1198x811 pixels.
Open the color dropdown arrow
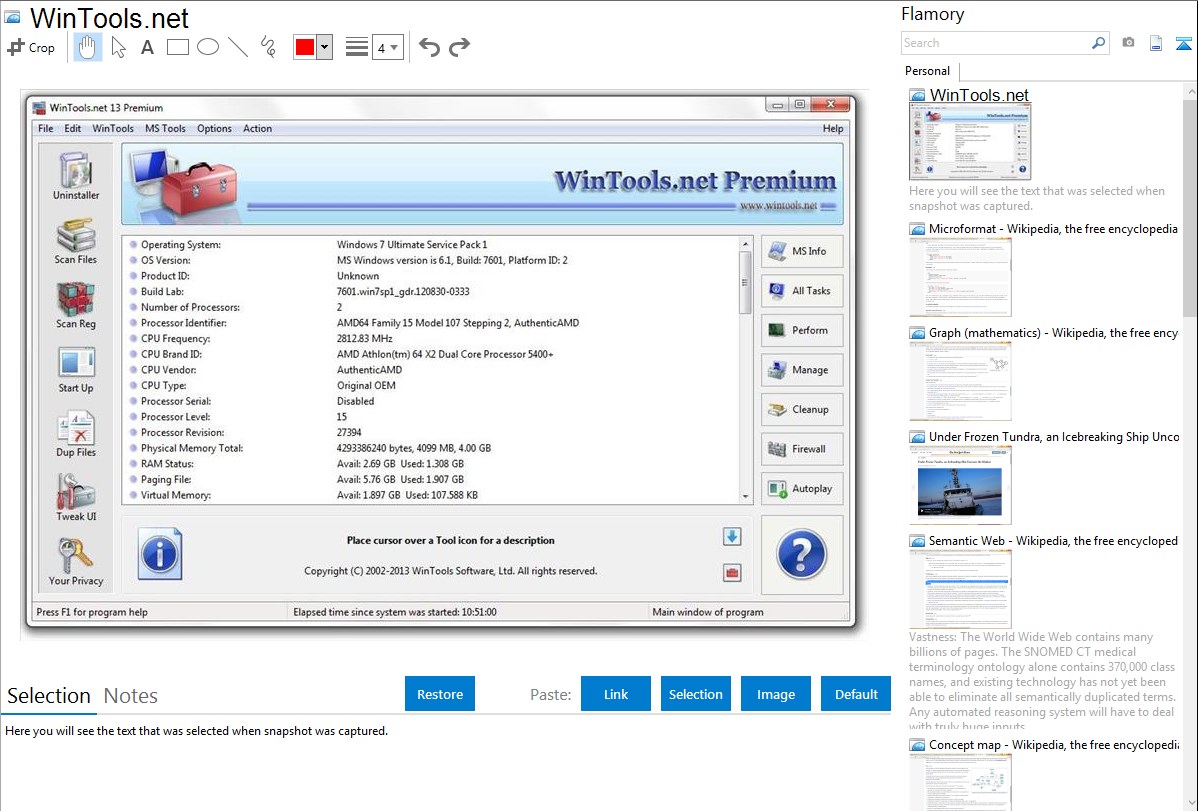[x=325, y=47]
